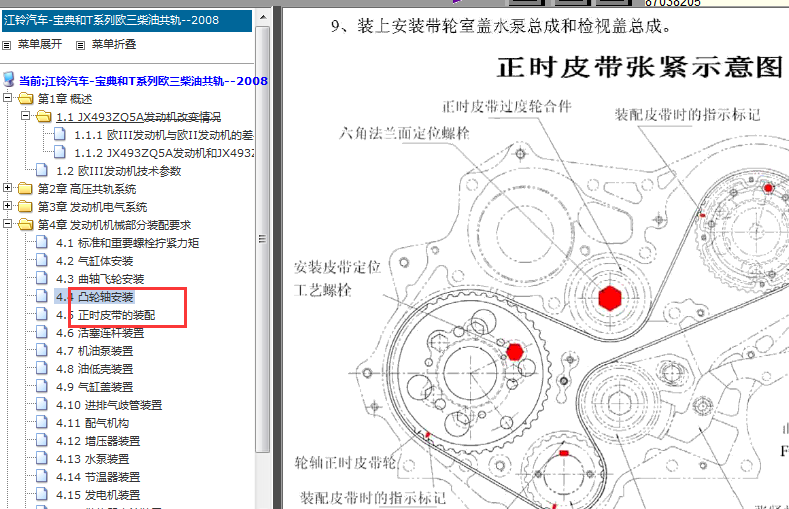Expand the 第3章 发动机电气系统 node
This screenshot has width=789, height=509.
8,206
